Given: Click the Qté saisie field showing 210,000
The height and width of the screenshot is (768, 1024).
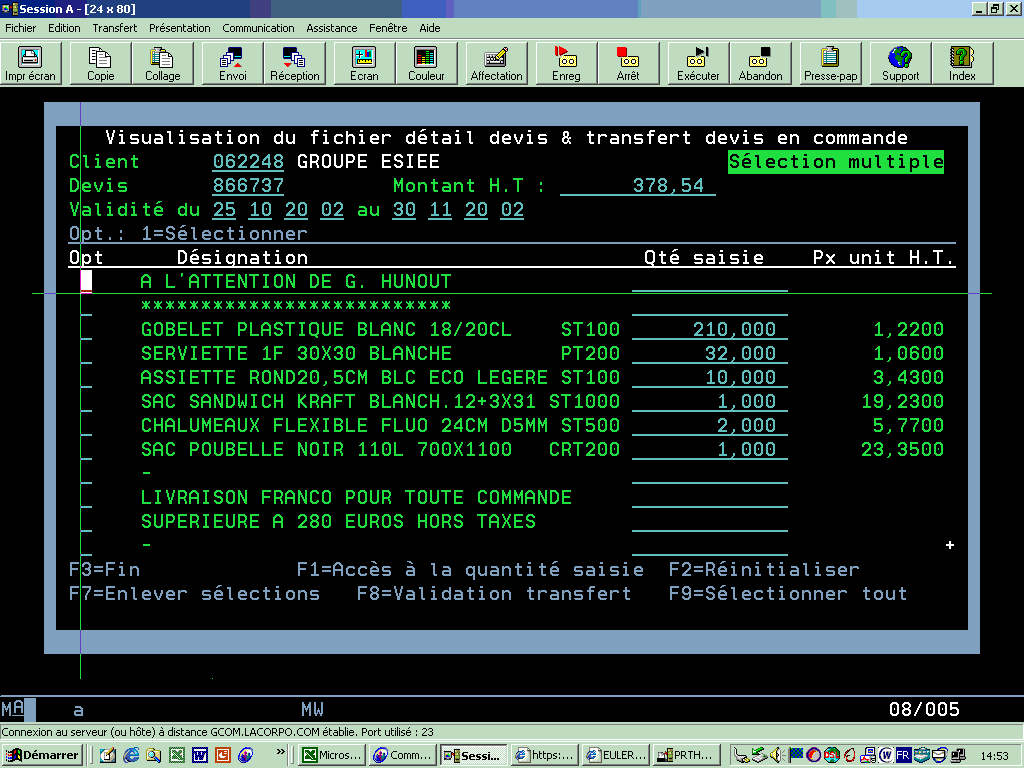Looking at the screenshot, I should coord(710,330).
